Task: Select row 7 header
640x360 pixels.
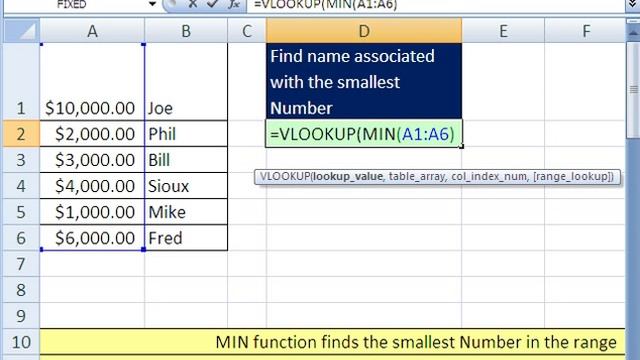Action: point(21,264)
